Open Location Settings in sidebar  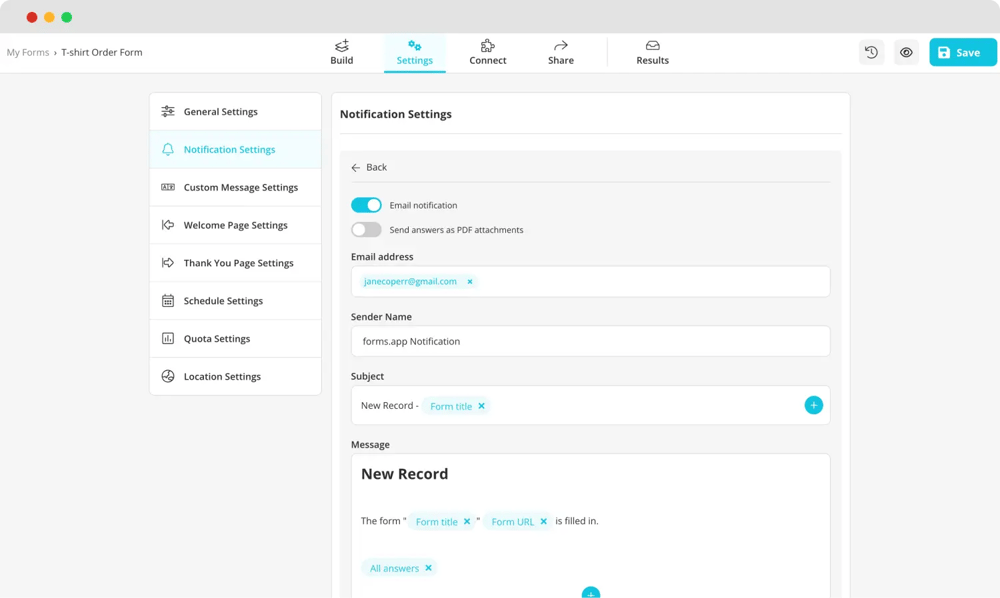click(222, 377)
